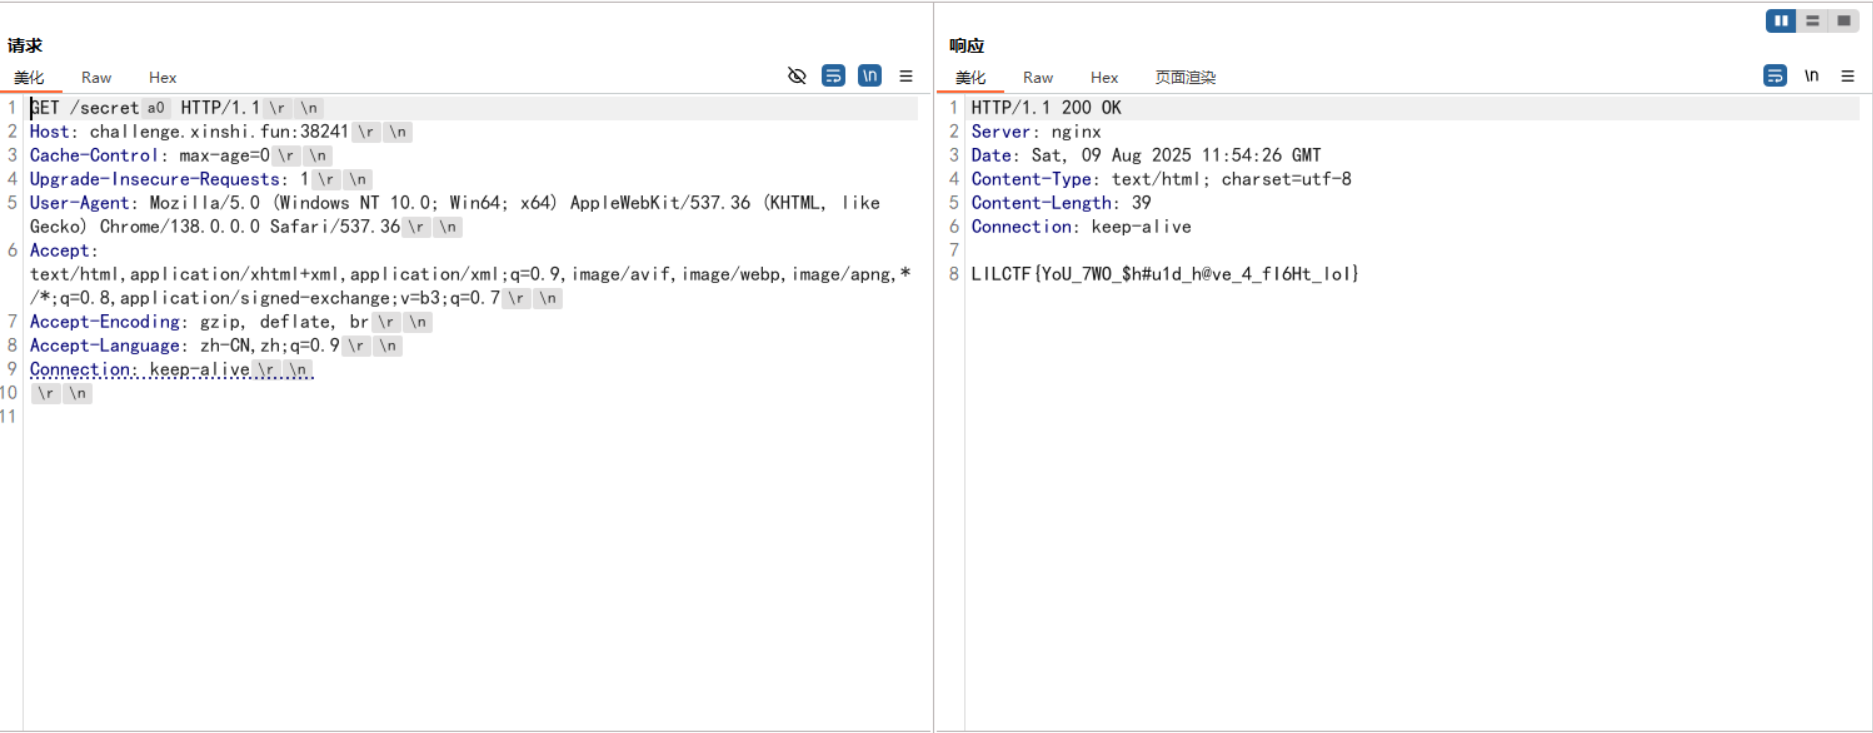This screenshot has height=733, width=1873.
Task: Open response 页面渲染 render tab
Action: pos(1185,78)
